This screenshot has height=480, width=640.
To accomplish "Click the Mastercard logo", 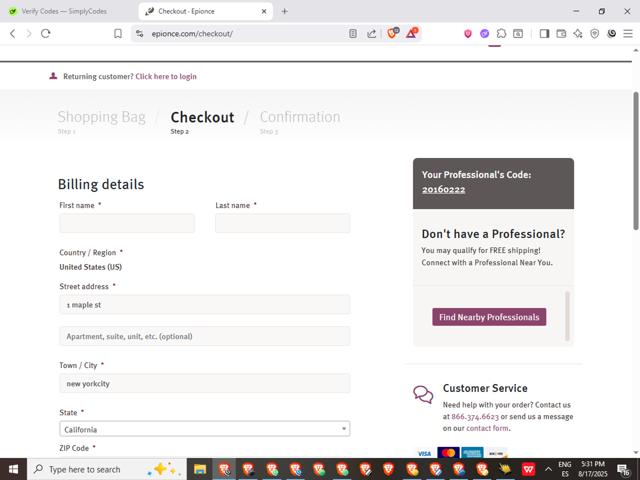I will click(448, 453).
